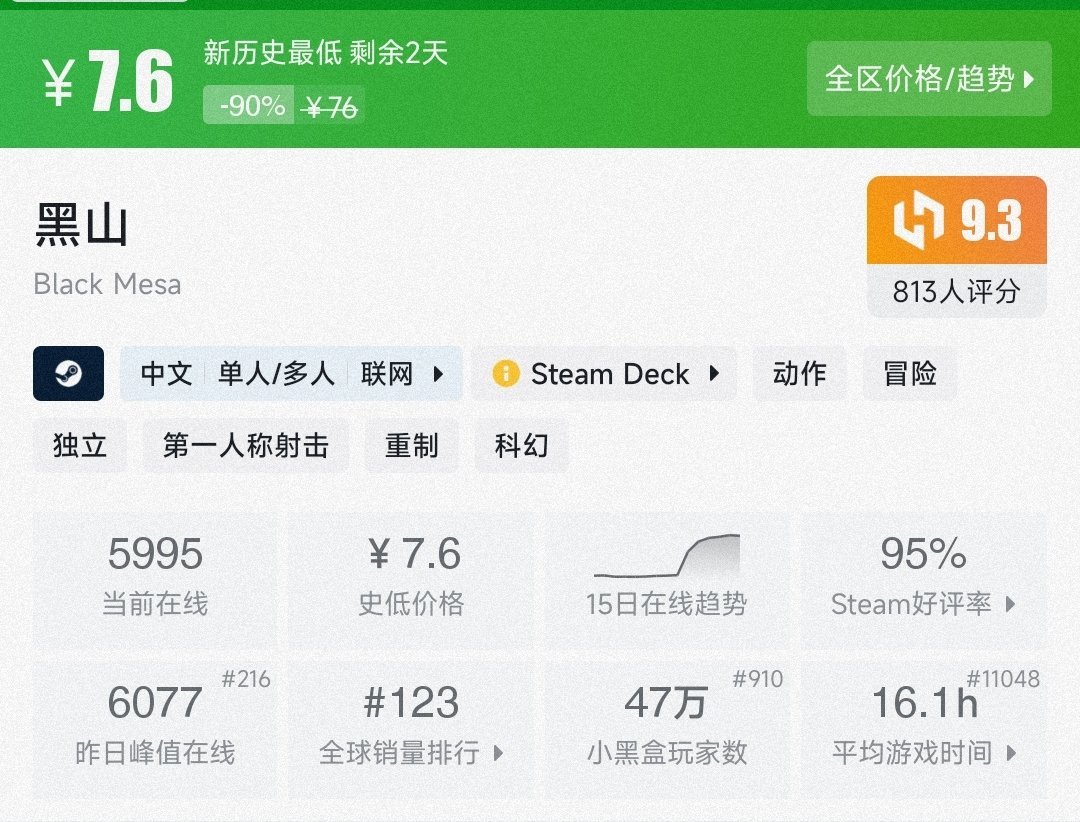Tap the 第一人称射击 tag
Screen dimensions: 1080x822
pos(246,445)
